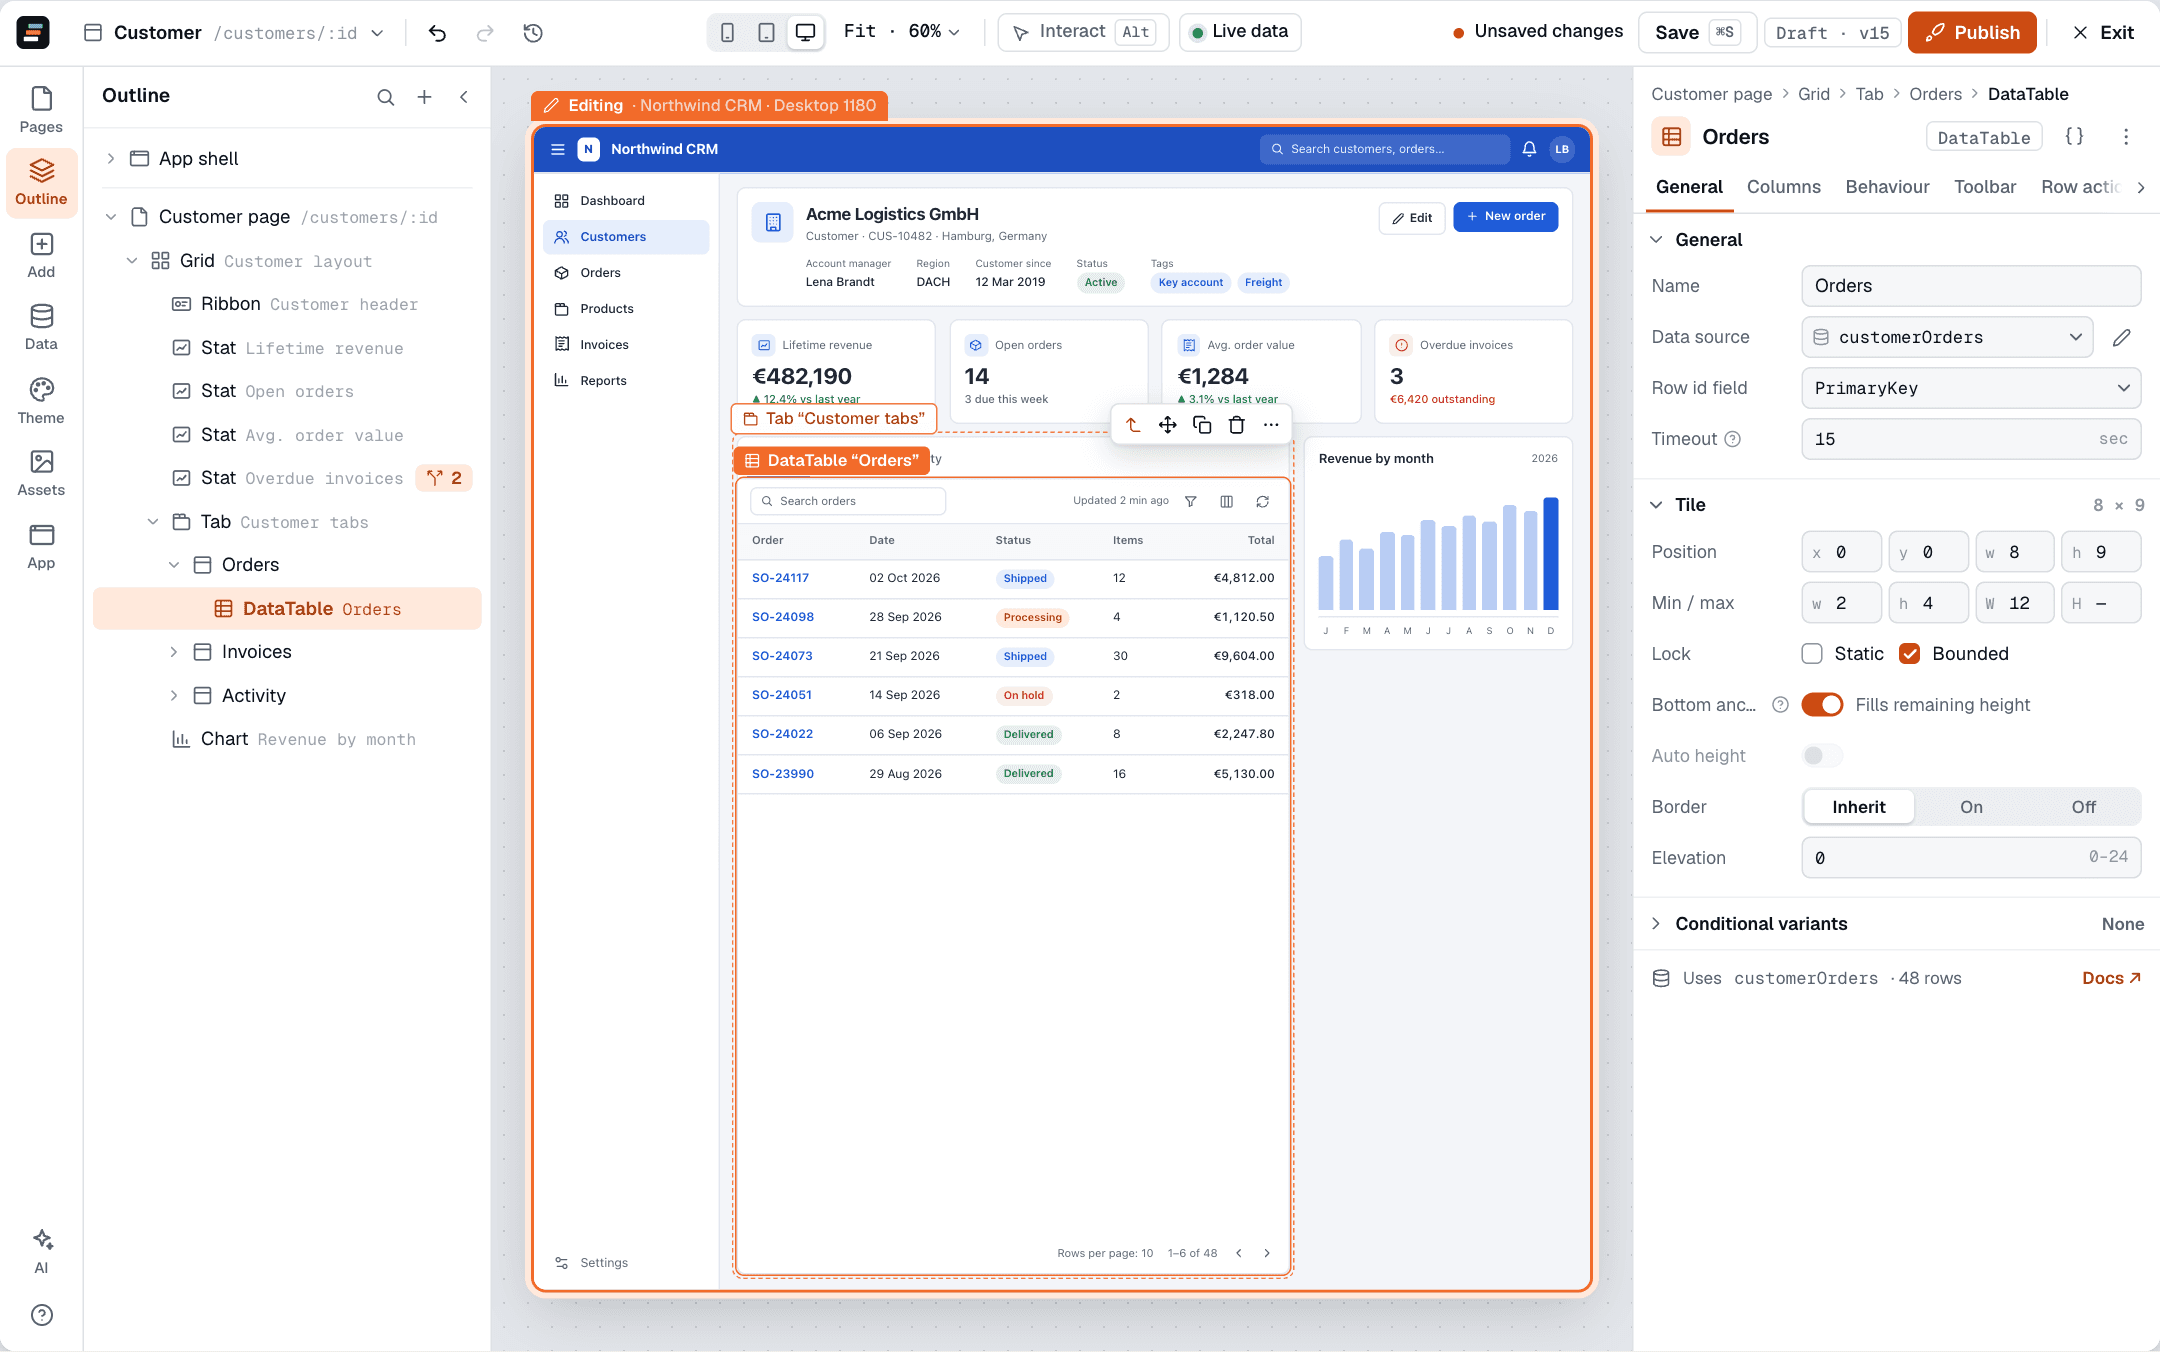This screenshot has height=1352, width=2160.
Task: Click the Timeout value field
Action: 1971,439
